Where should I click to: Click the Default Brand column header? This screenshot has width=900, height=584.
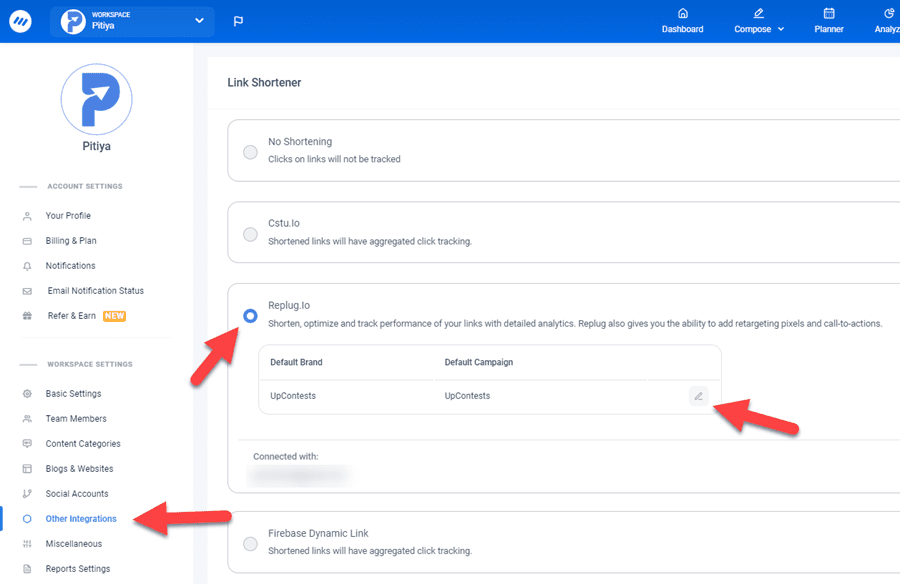coord(296,362)
